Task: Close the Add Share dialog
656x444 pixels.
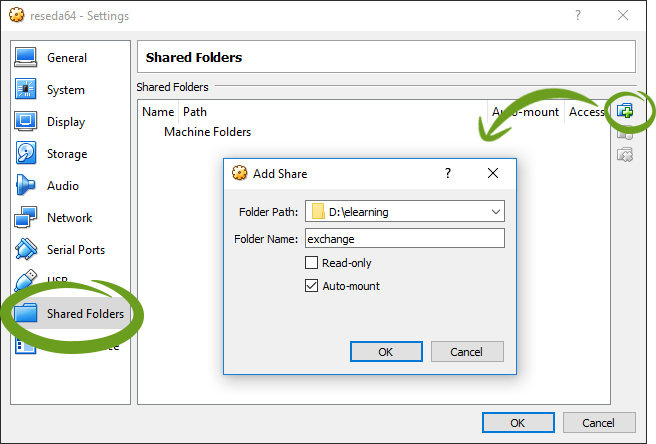Action: click(x=492, y=173)
